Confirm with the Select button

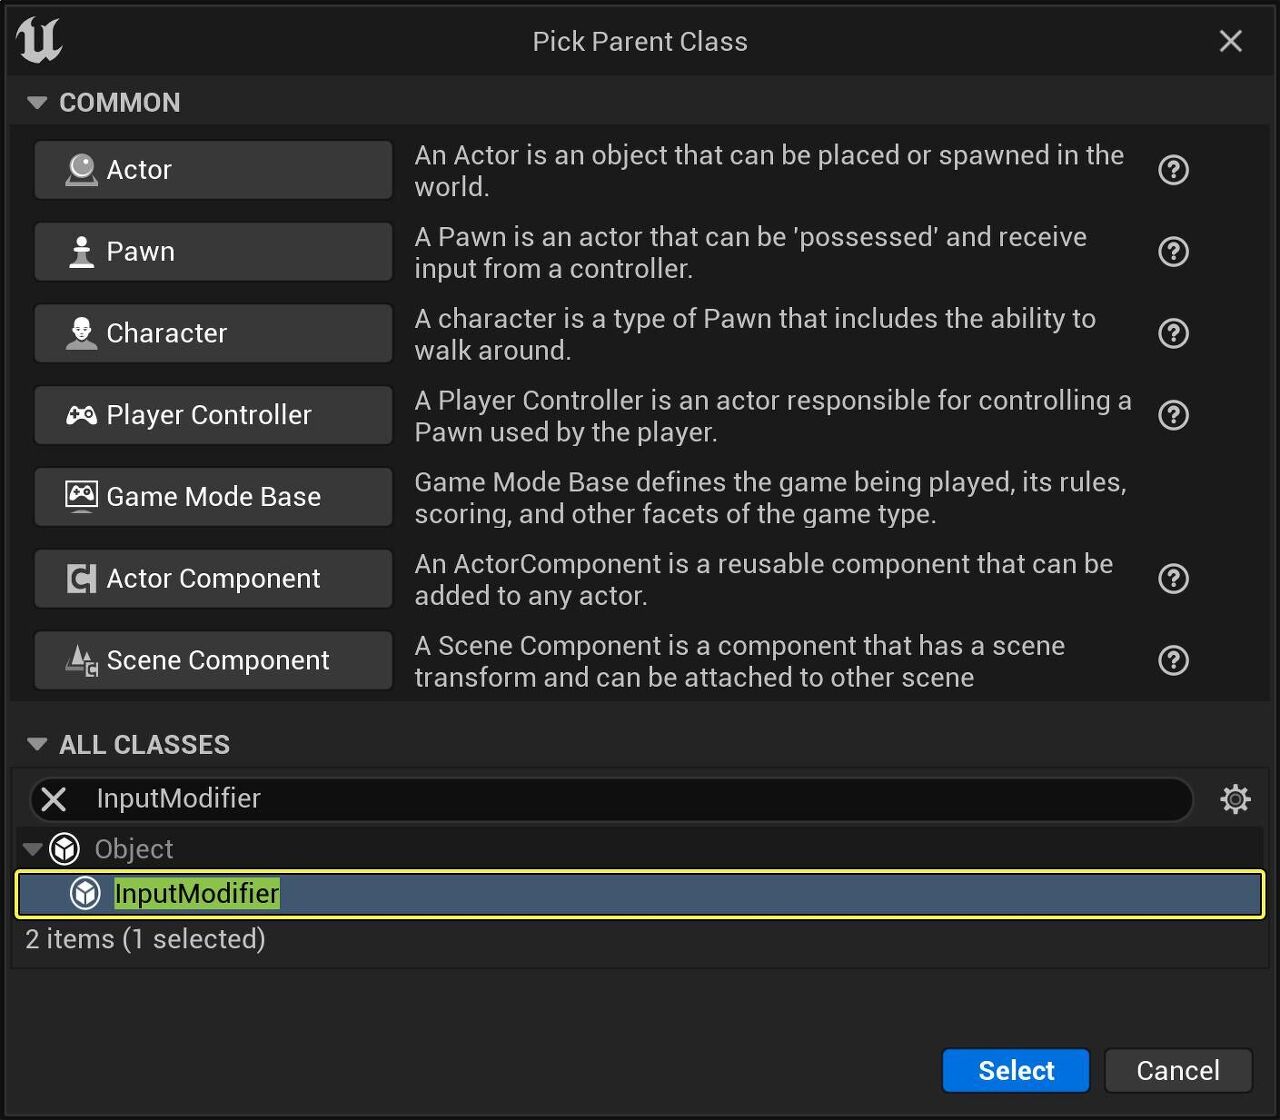coord(1016,1070)
